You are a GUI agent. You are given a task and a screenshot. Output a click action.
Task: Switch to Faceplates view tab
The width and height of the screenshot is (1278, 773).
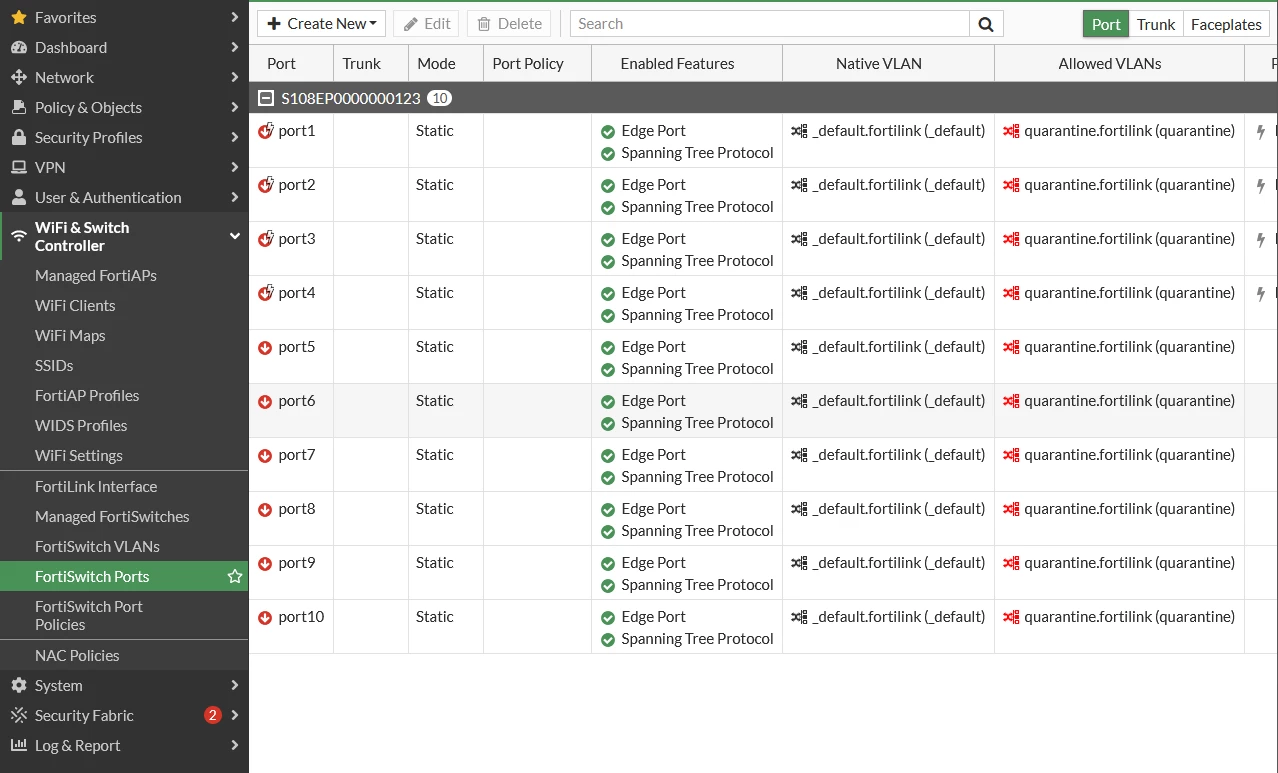tap(1226, 24)
